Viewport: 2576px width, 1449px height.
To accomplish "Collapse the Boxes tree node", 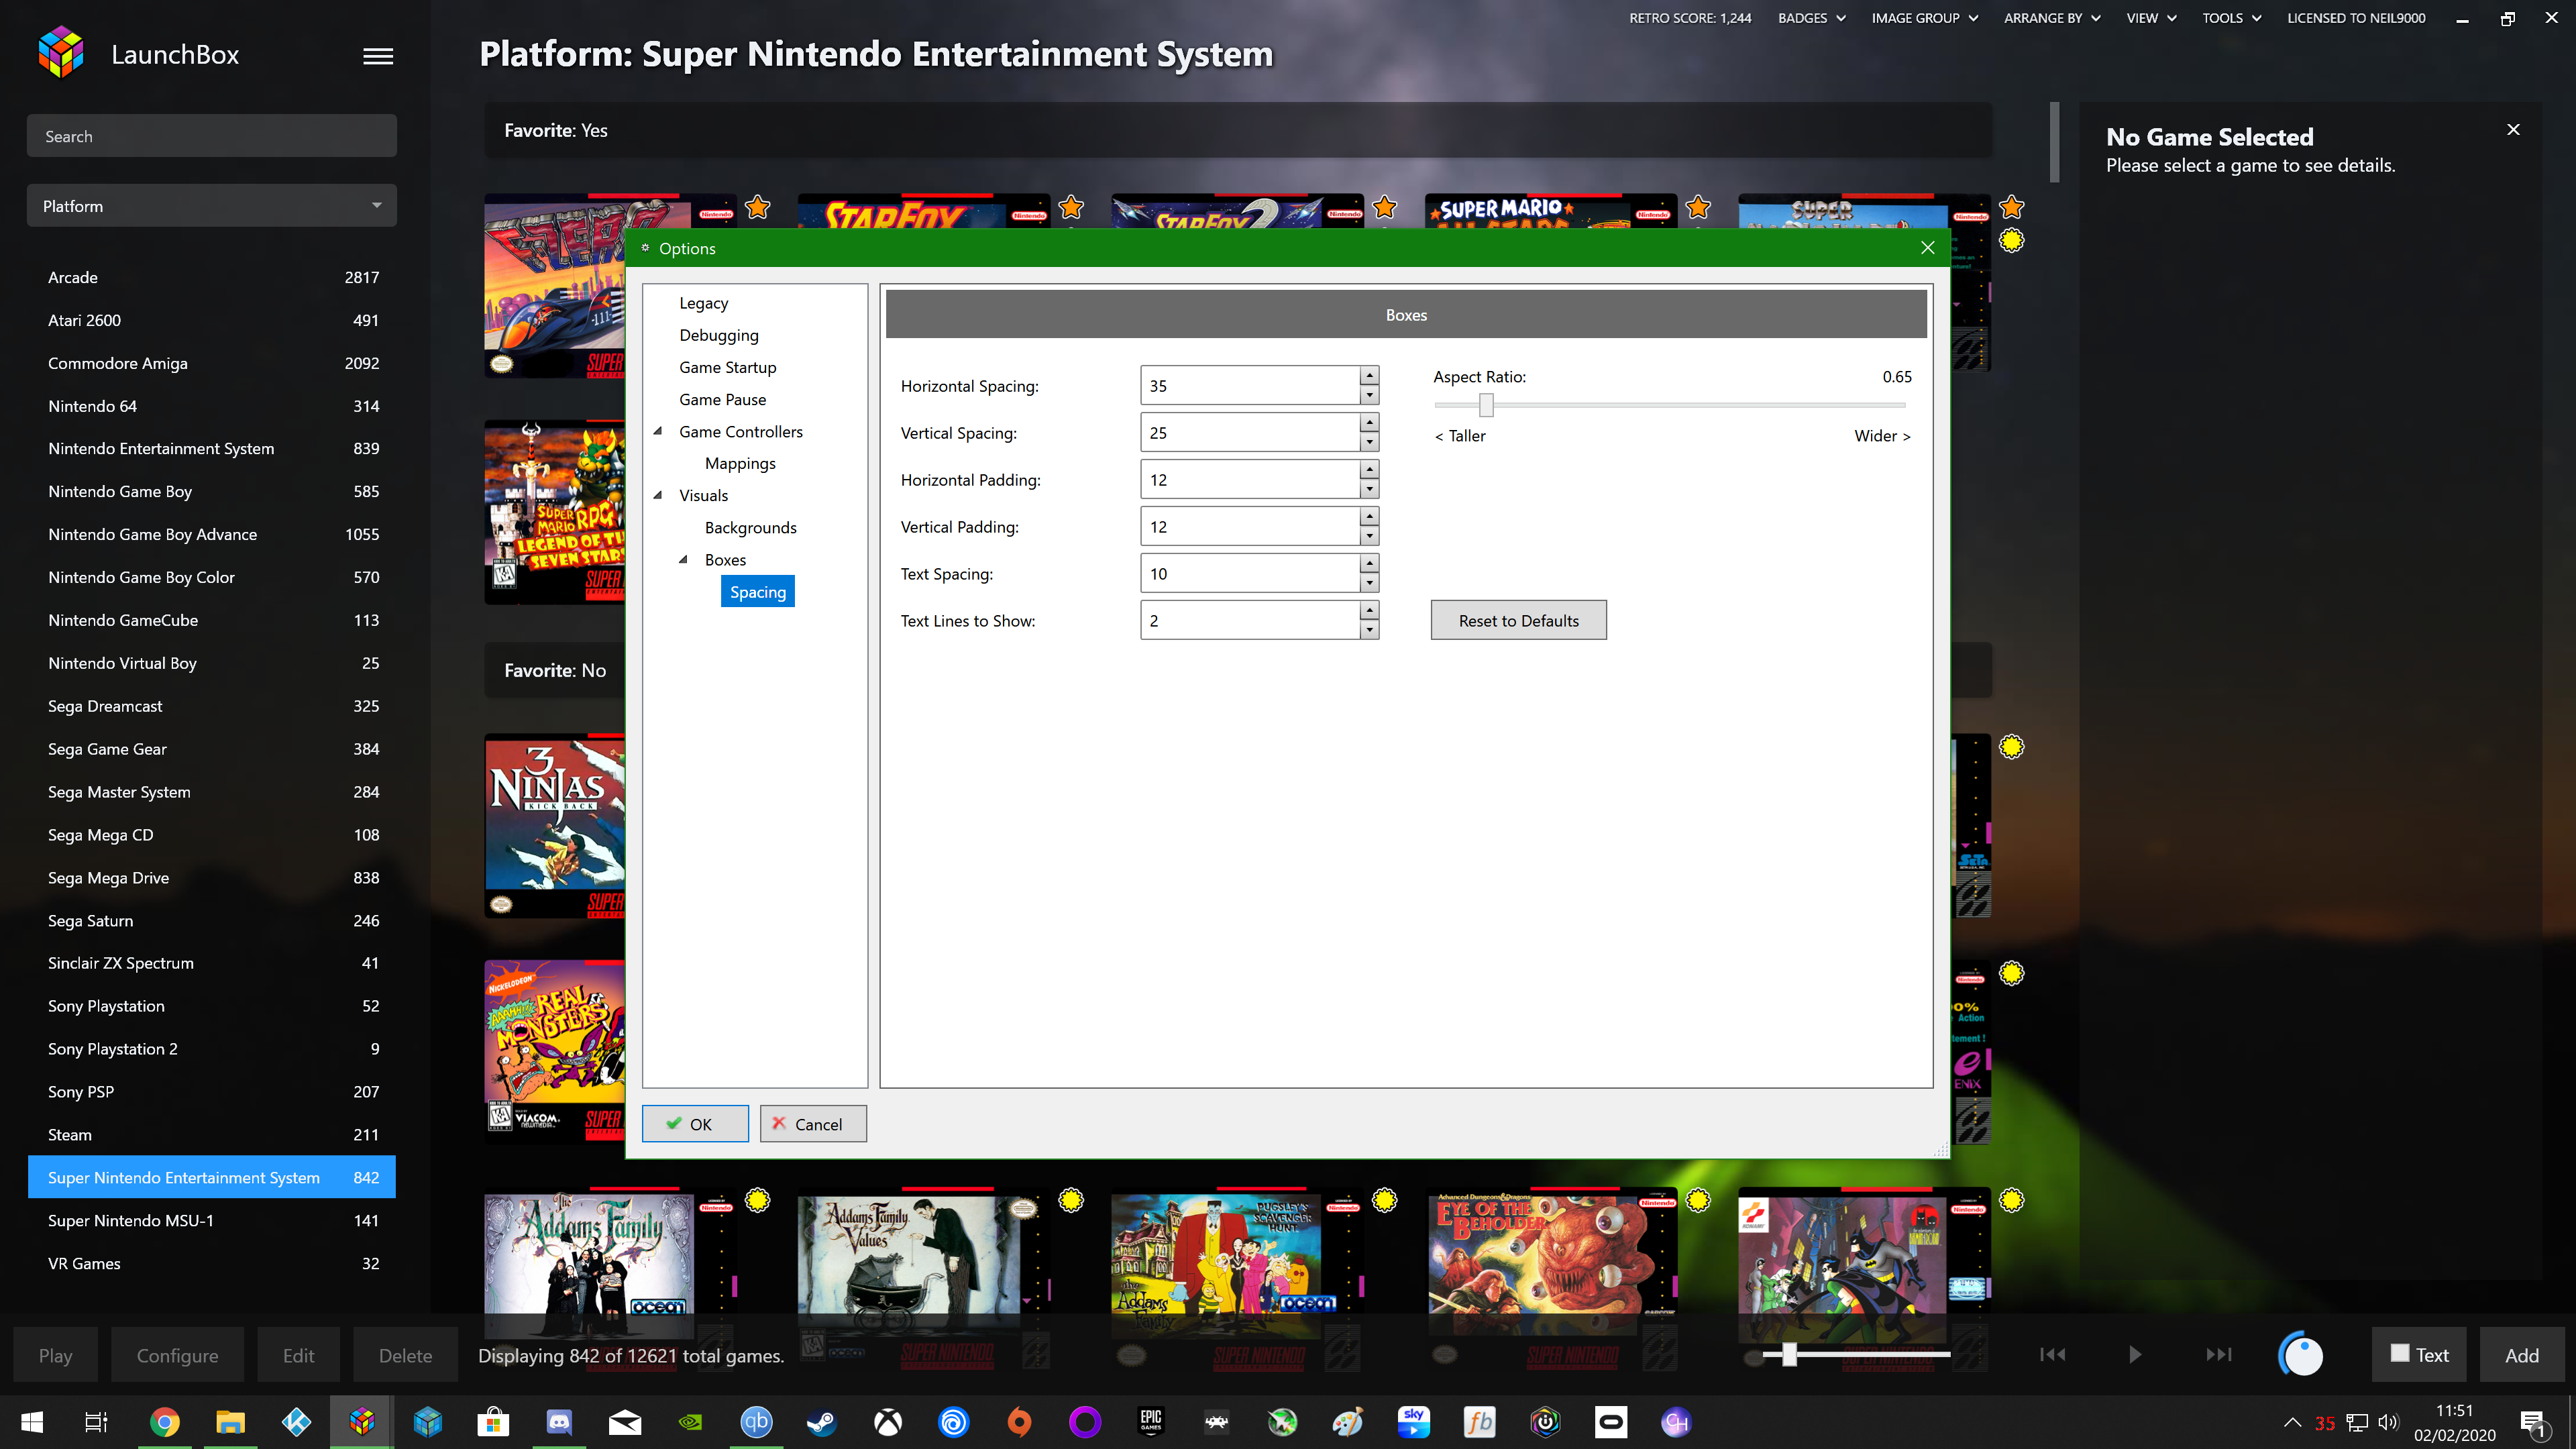I will click(684, 560).
